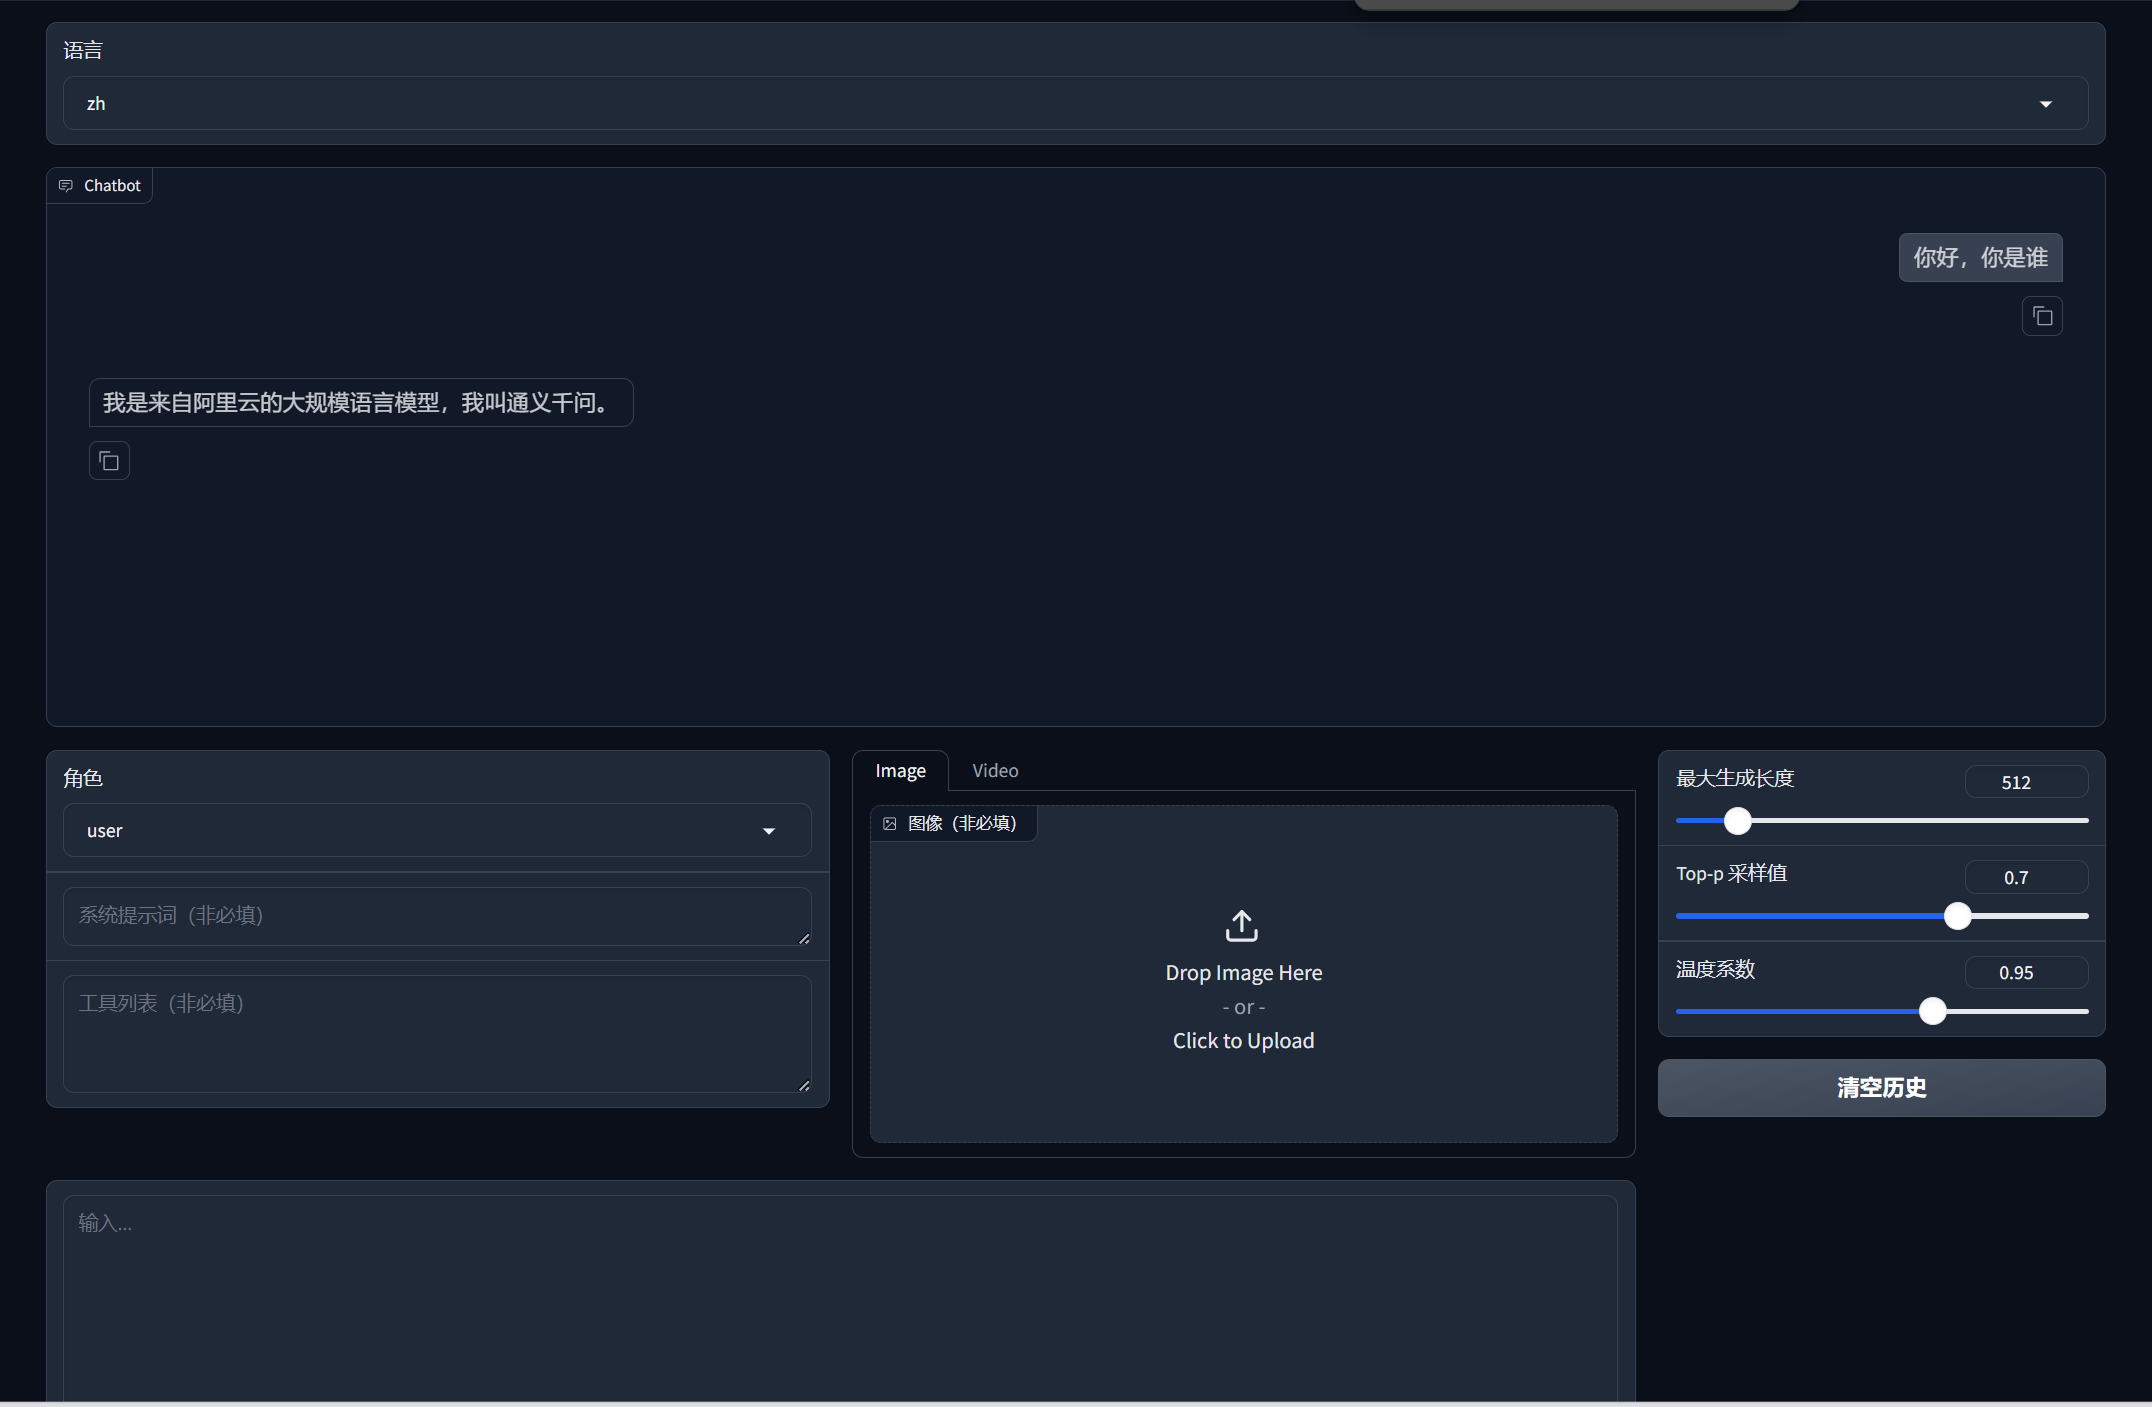Open the 语言 language dropdown
2152x1407 pixels.
click(x=2045, y=104)
